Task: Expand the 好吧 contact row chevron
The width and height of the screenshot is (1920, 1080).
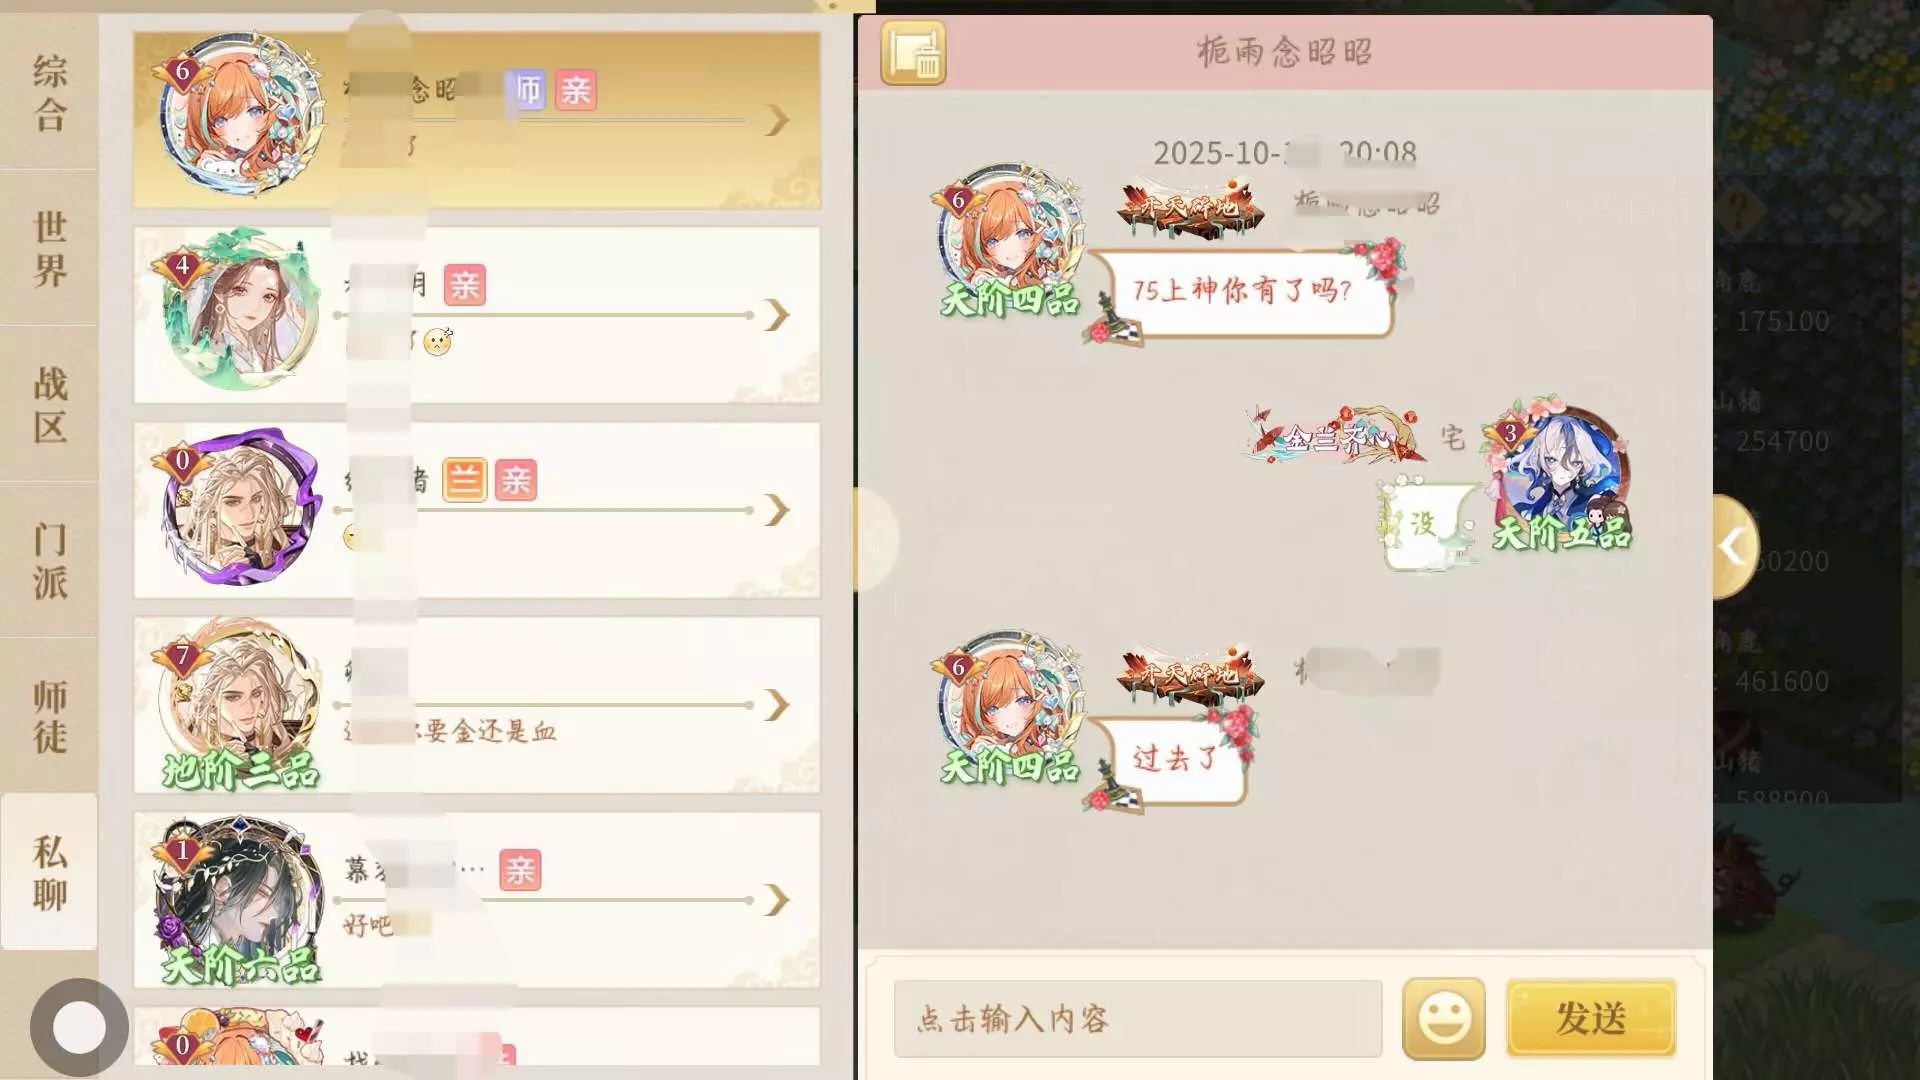Action: tap(778, 900)
